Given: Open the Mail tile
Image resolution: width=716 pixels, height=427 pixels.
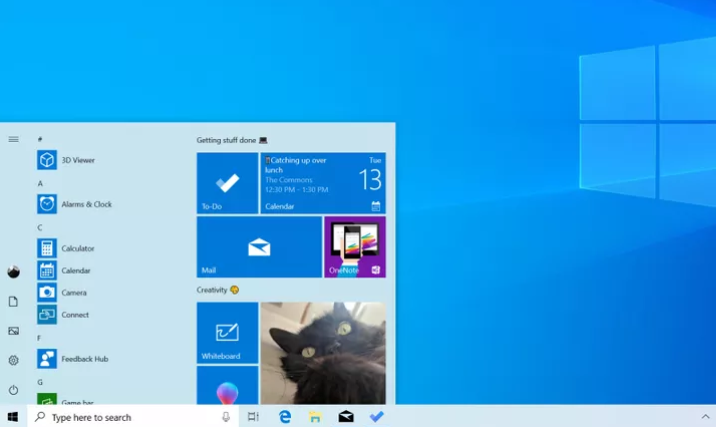Looking at the screenshot, I should click(259, 247).
